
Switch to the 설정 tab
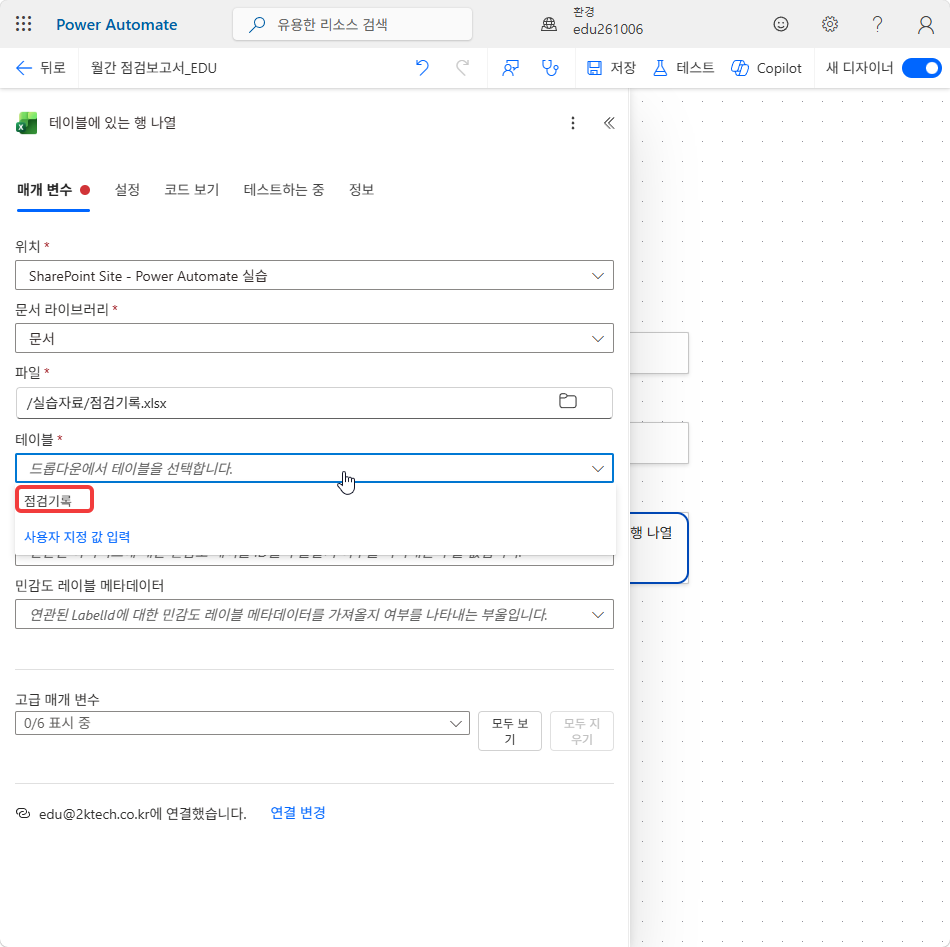(x=127, y=190)
